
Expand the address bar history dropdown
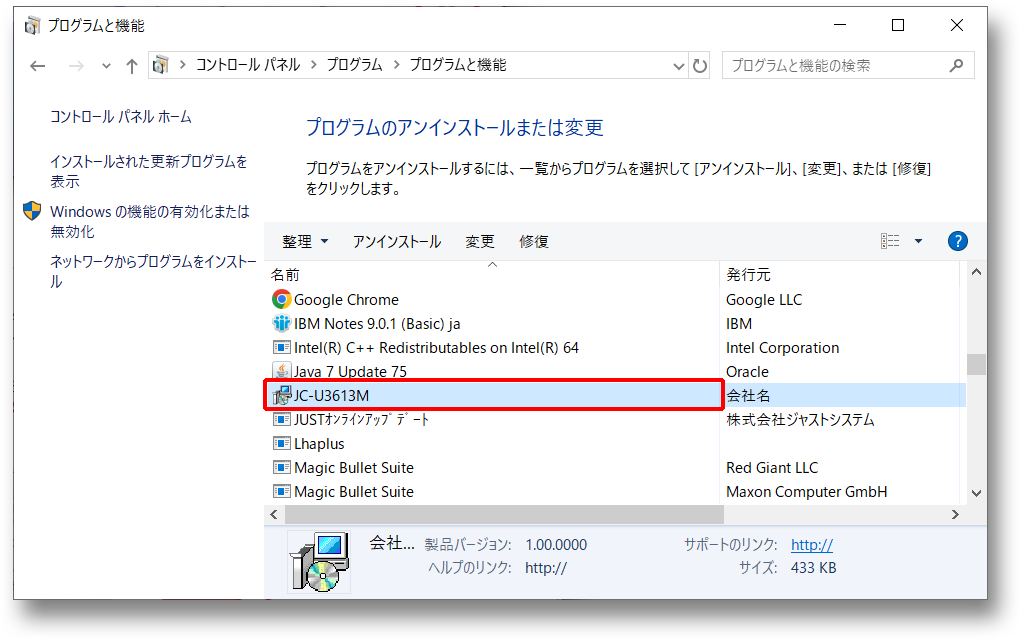[x=679, y=66]
